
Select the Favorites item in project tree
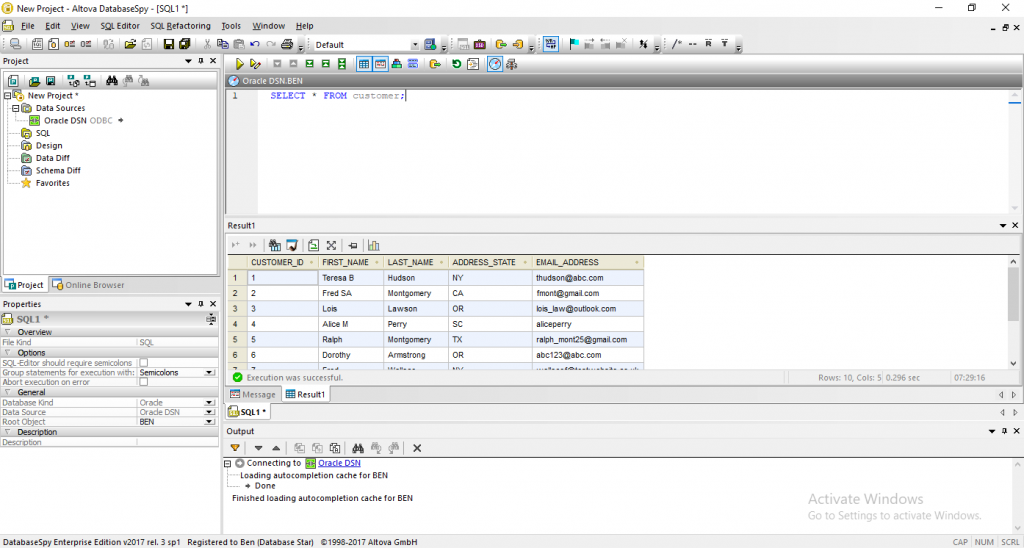click(x=52, y=183)
